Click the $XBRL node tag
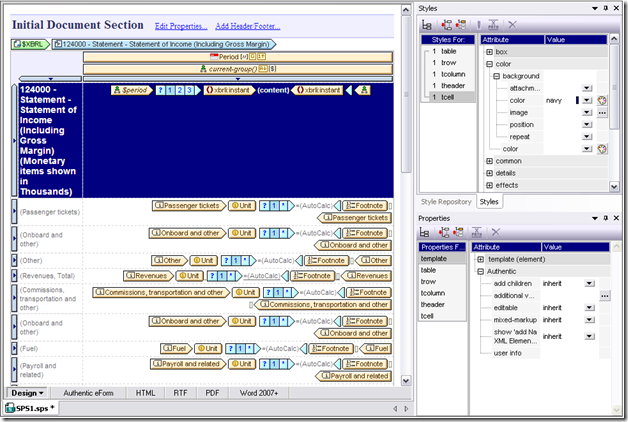This screenshot has width=628, height=422. click(30, 44)
